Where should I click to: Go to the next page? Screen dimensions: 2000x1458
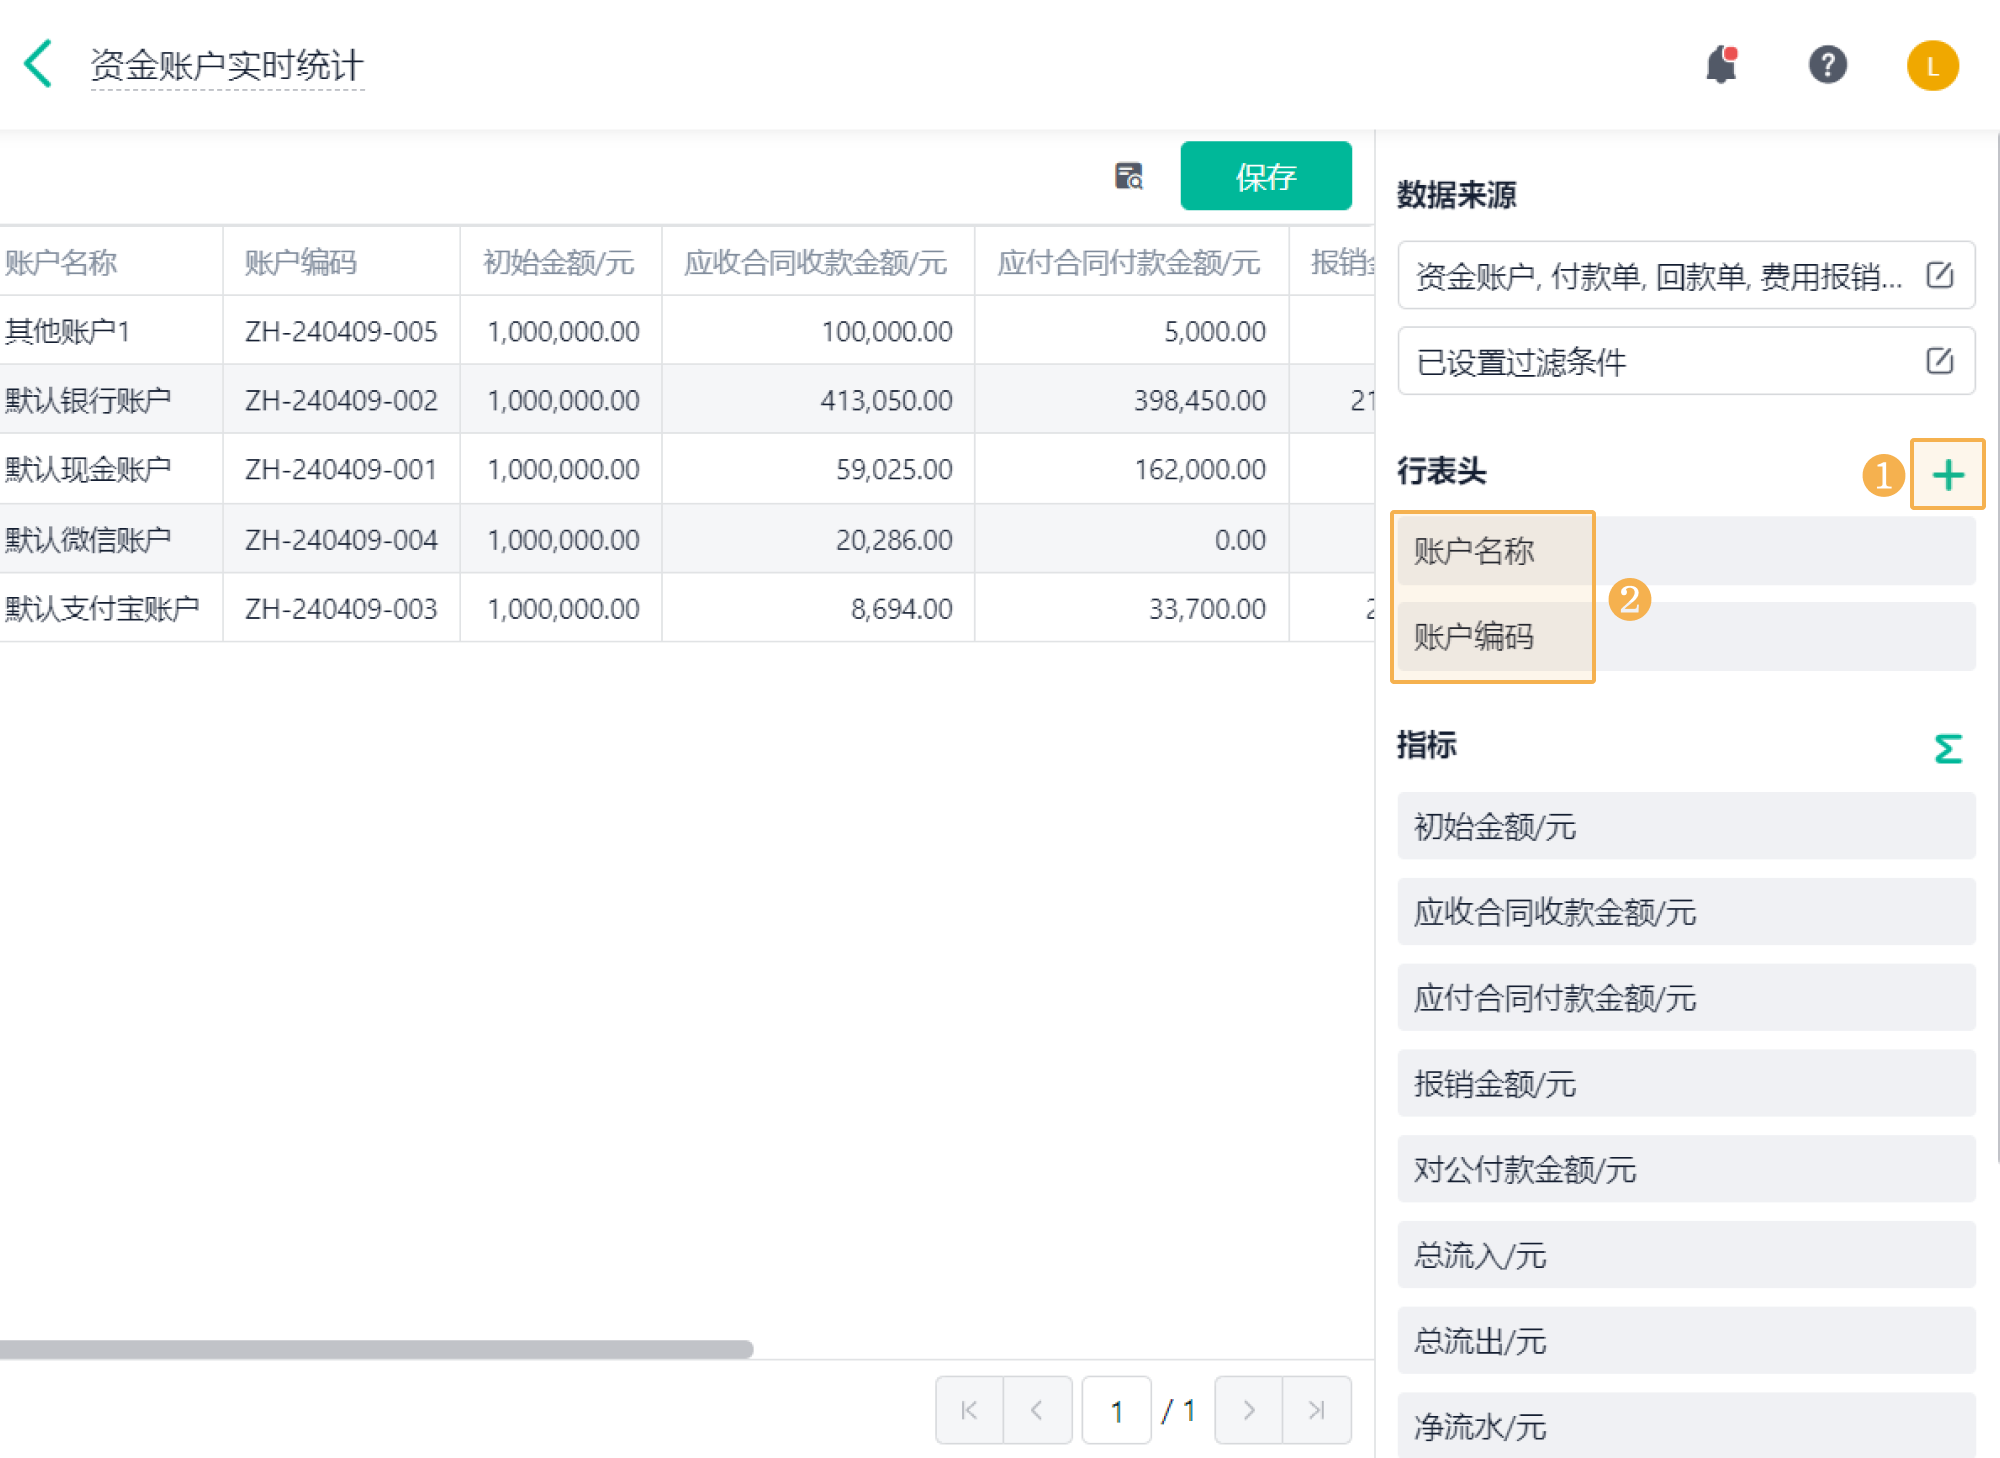coord(1248,1410)
